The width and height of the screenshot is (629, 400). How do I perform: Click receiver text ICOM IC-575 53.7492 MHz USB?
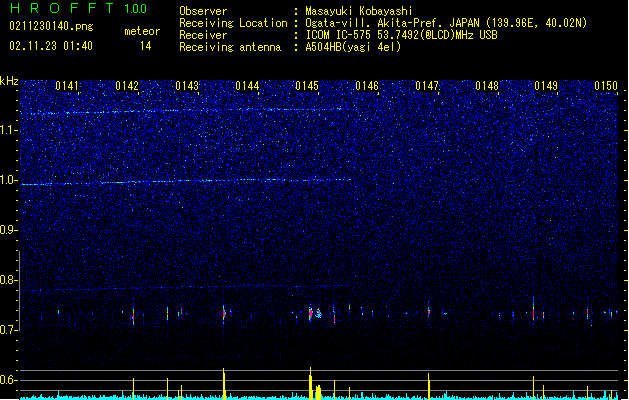pyautogui.click(x=401, y=35)
